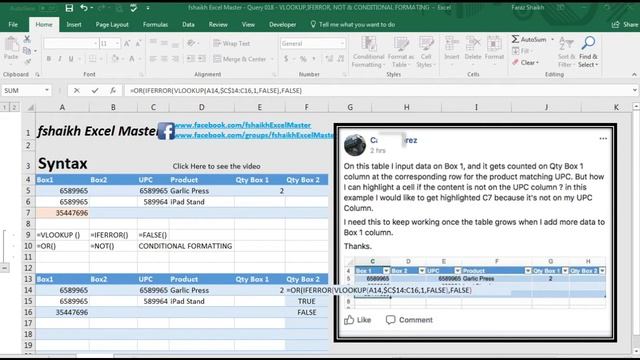Screen dimensions: 640x360
Task: Open the General number format dropdown
Action: pos(342,43)
